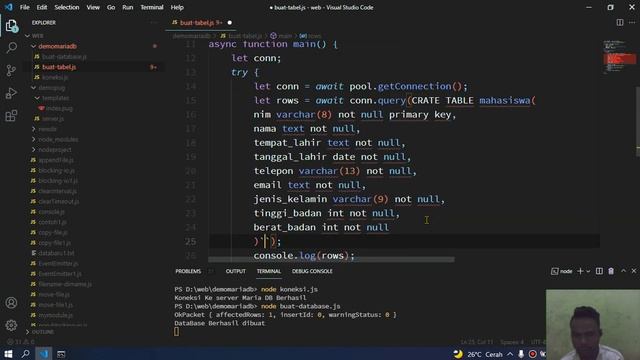Open the Manage gear icon

tap(11, 325)
